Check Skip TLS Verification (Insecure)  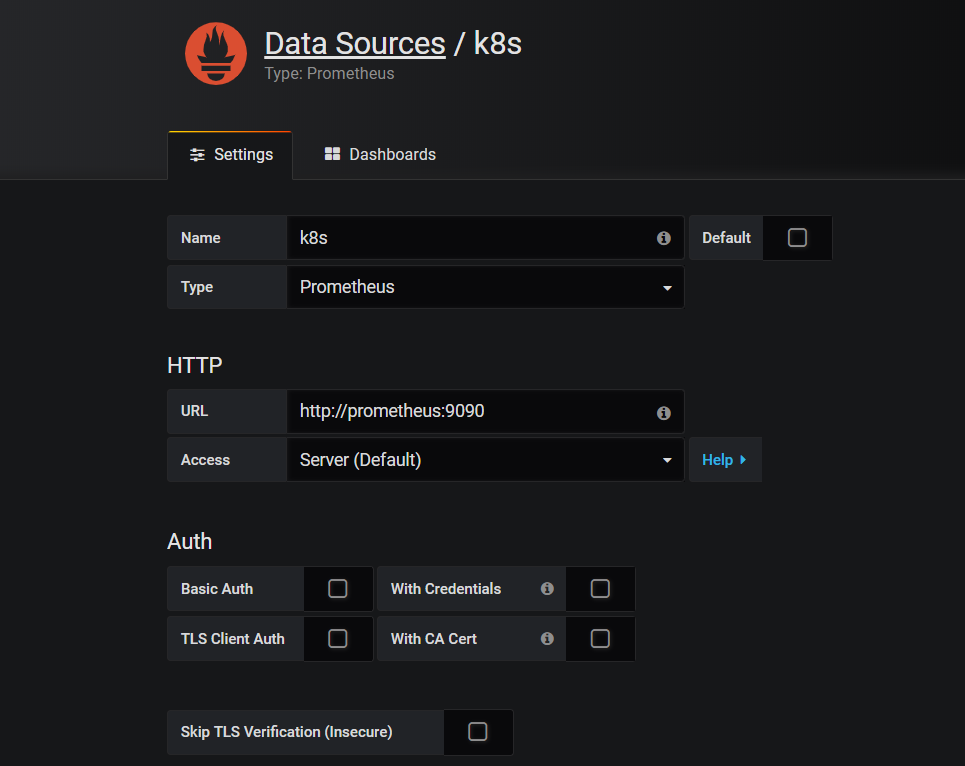pos(478,732)
